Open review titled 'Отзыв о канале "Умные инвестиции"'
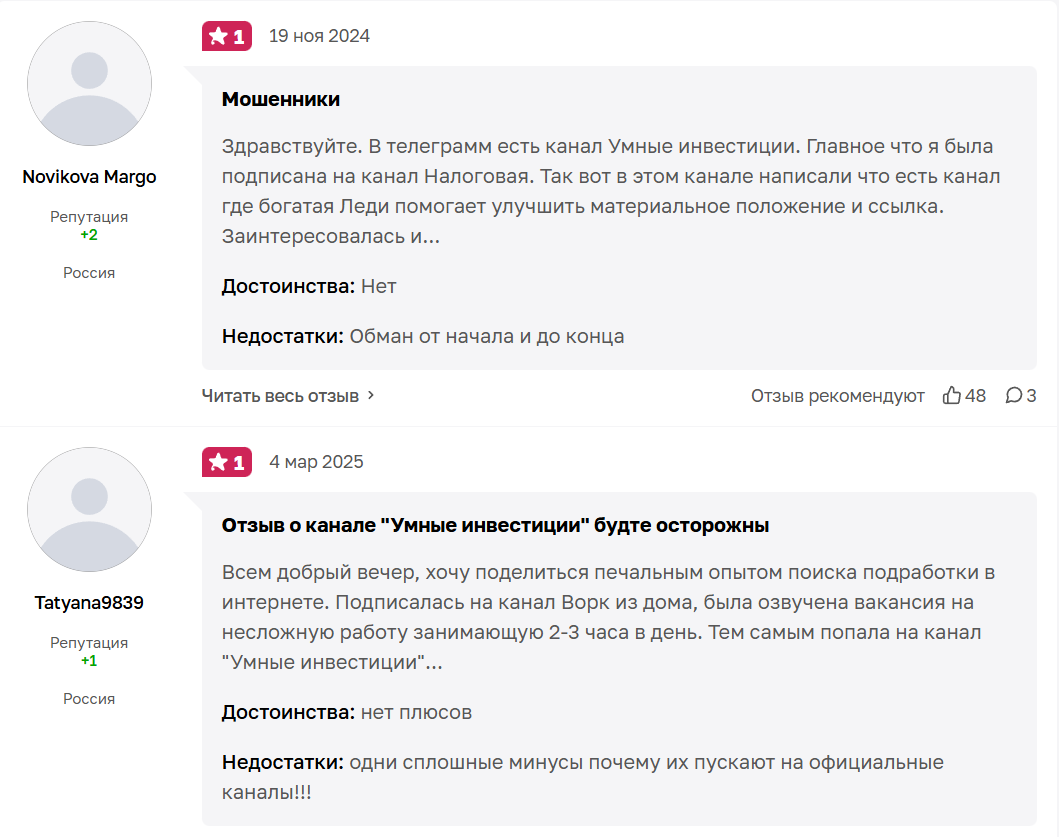Screen dimensions: 1059x837 (495, 525)
